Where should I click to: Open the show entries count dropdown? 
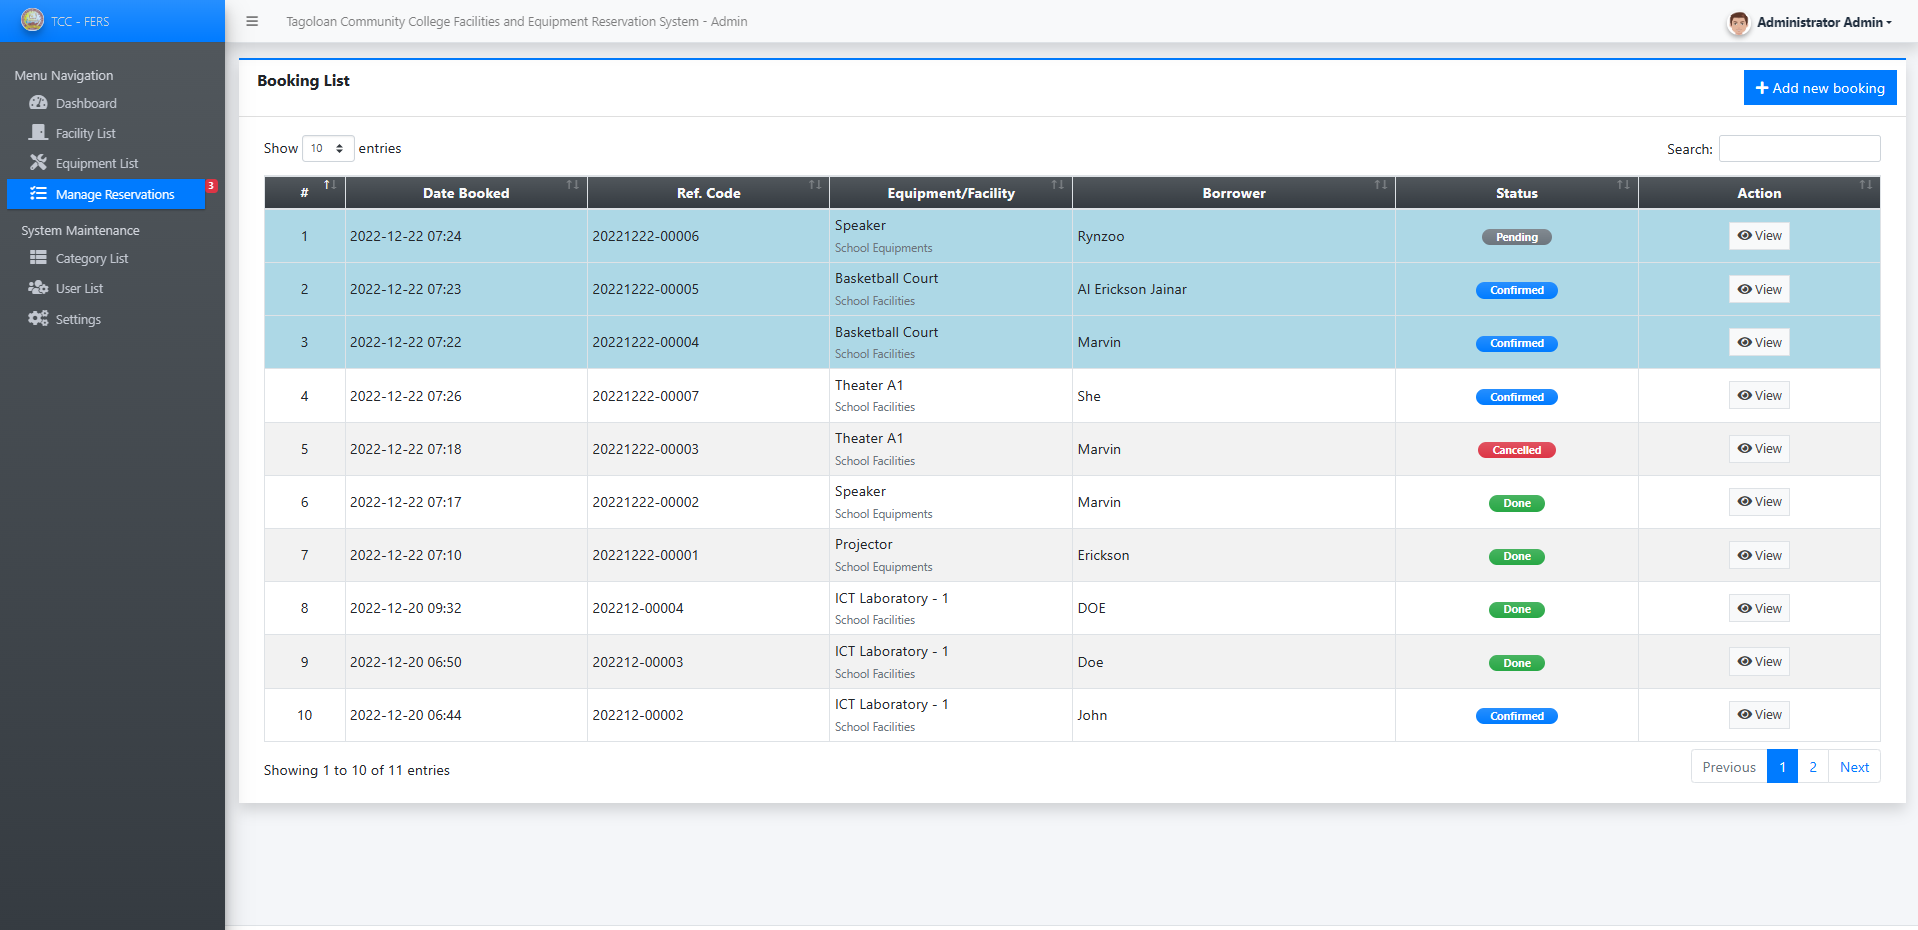pos(328,148)
